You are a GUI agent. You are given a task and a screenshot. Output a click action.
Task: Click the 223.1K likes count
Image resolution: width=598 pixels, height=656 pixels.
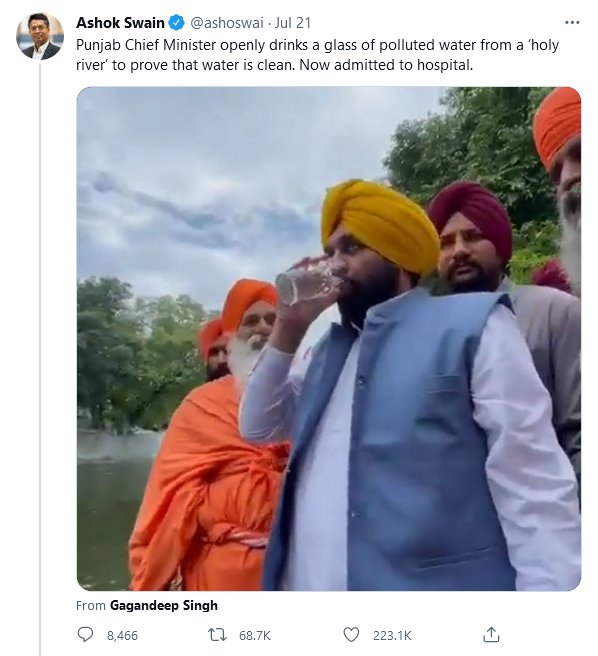pyautogui.click(x=392, y=636)
